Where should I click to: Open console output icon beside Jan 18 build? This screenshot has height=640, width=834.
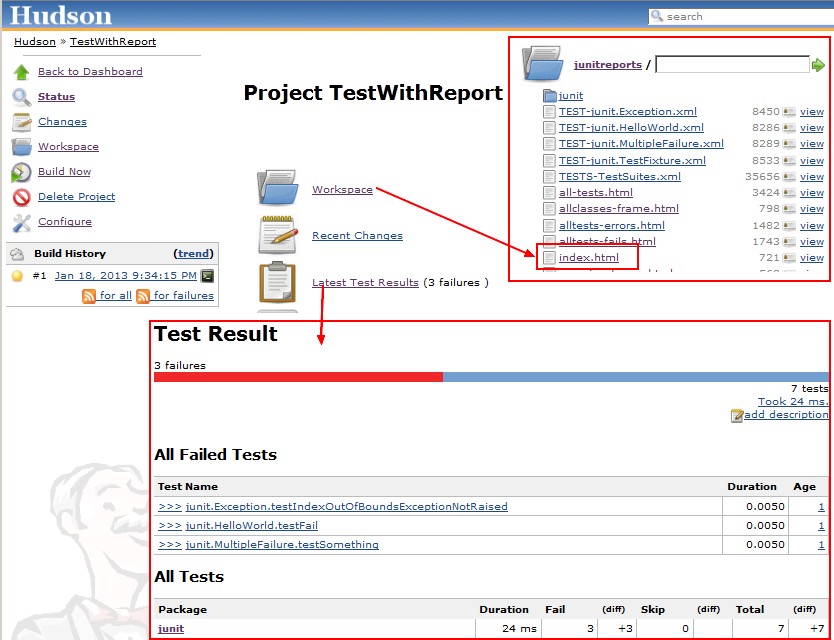click(209, 276)
